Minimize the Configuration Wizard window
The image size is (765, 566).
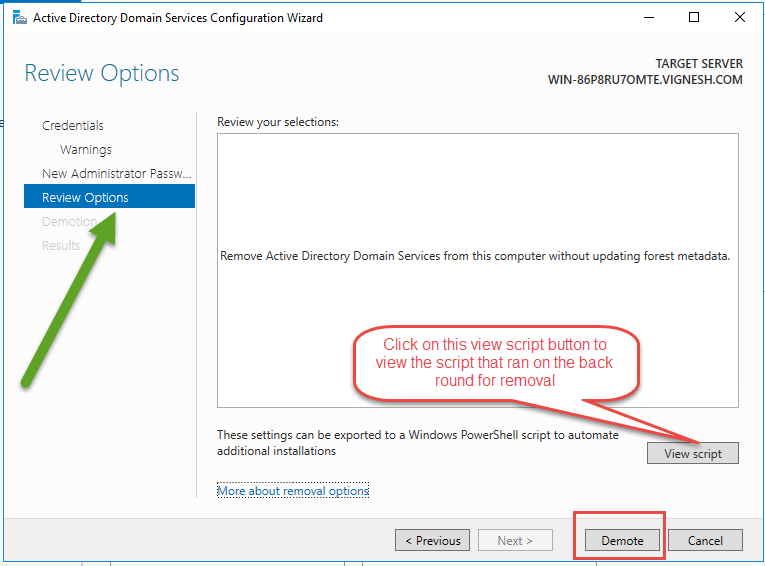point(650,17)
